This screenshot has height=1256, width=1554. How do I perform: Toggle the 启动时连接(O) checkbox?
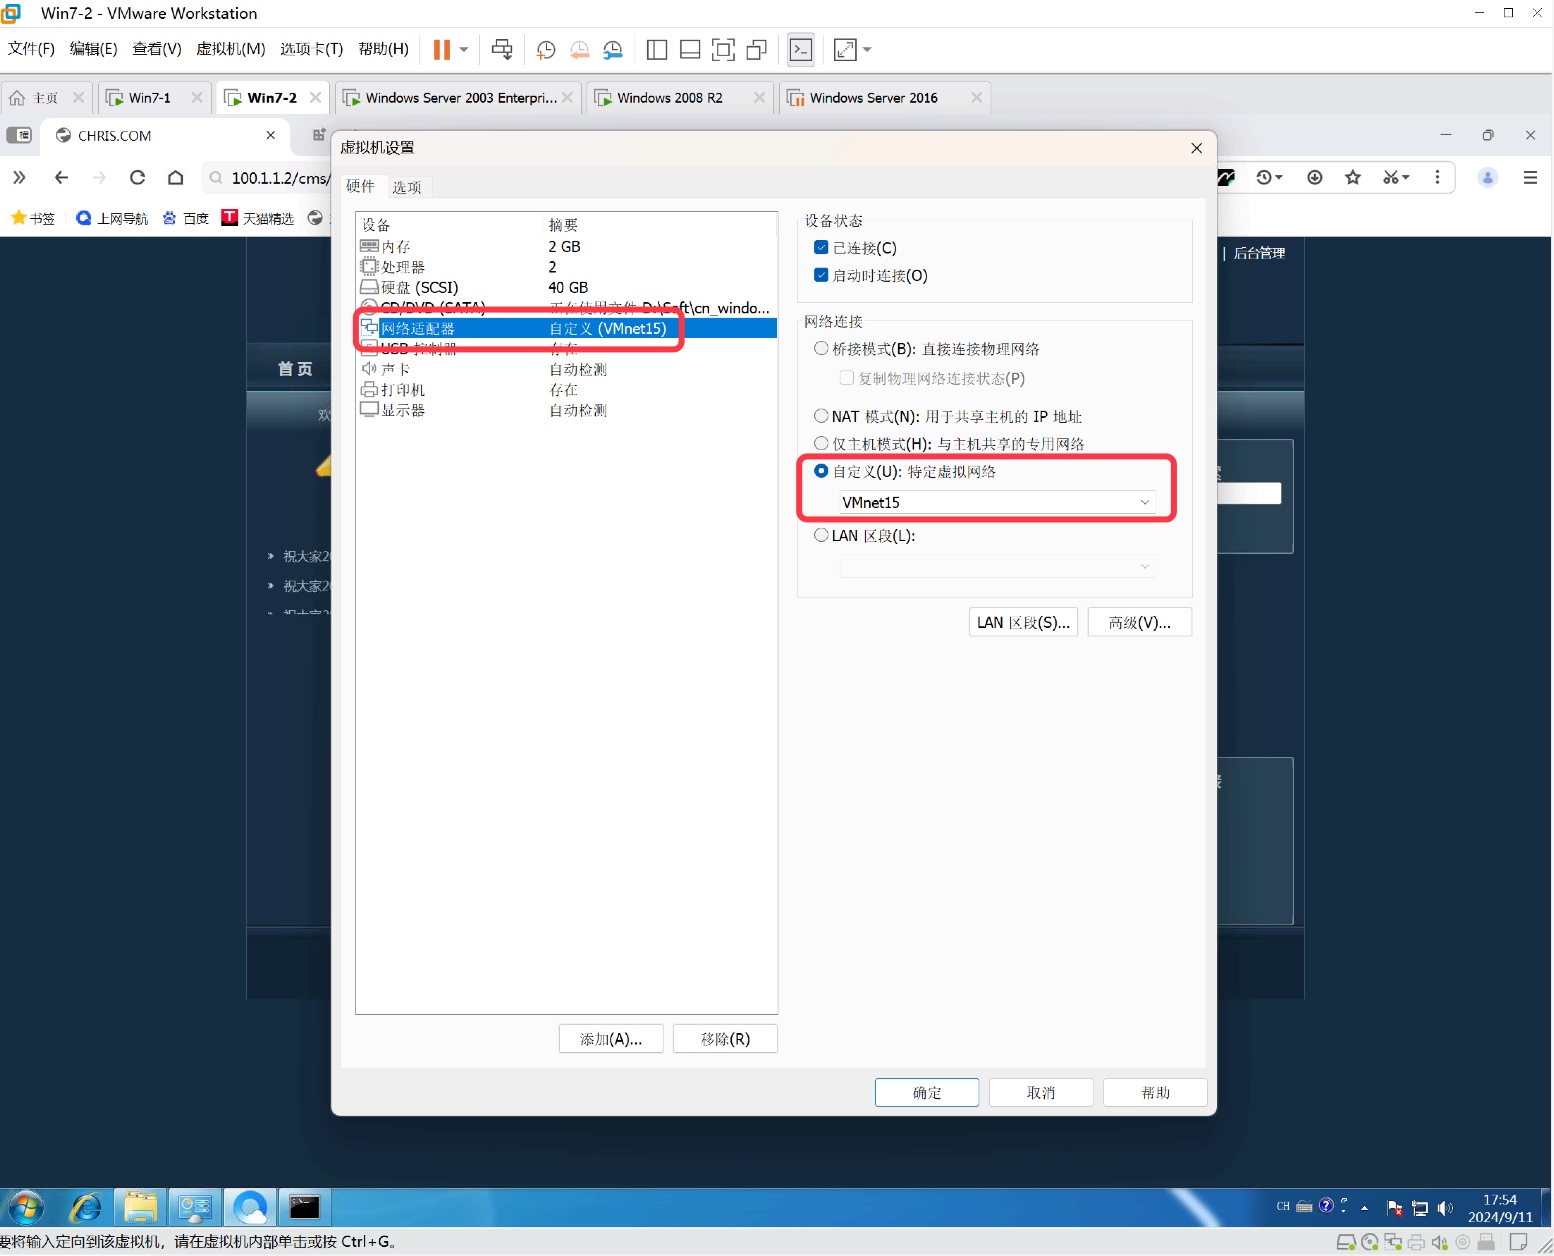(x=821, y=275)
